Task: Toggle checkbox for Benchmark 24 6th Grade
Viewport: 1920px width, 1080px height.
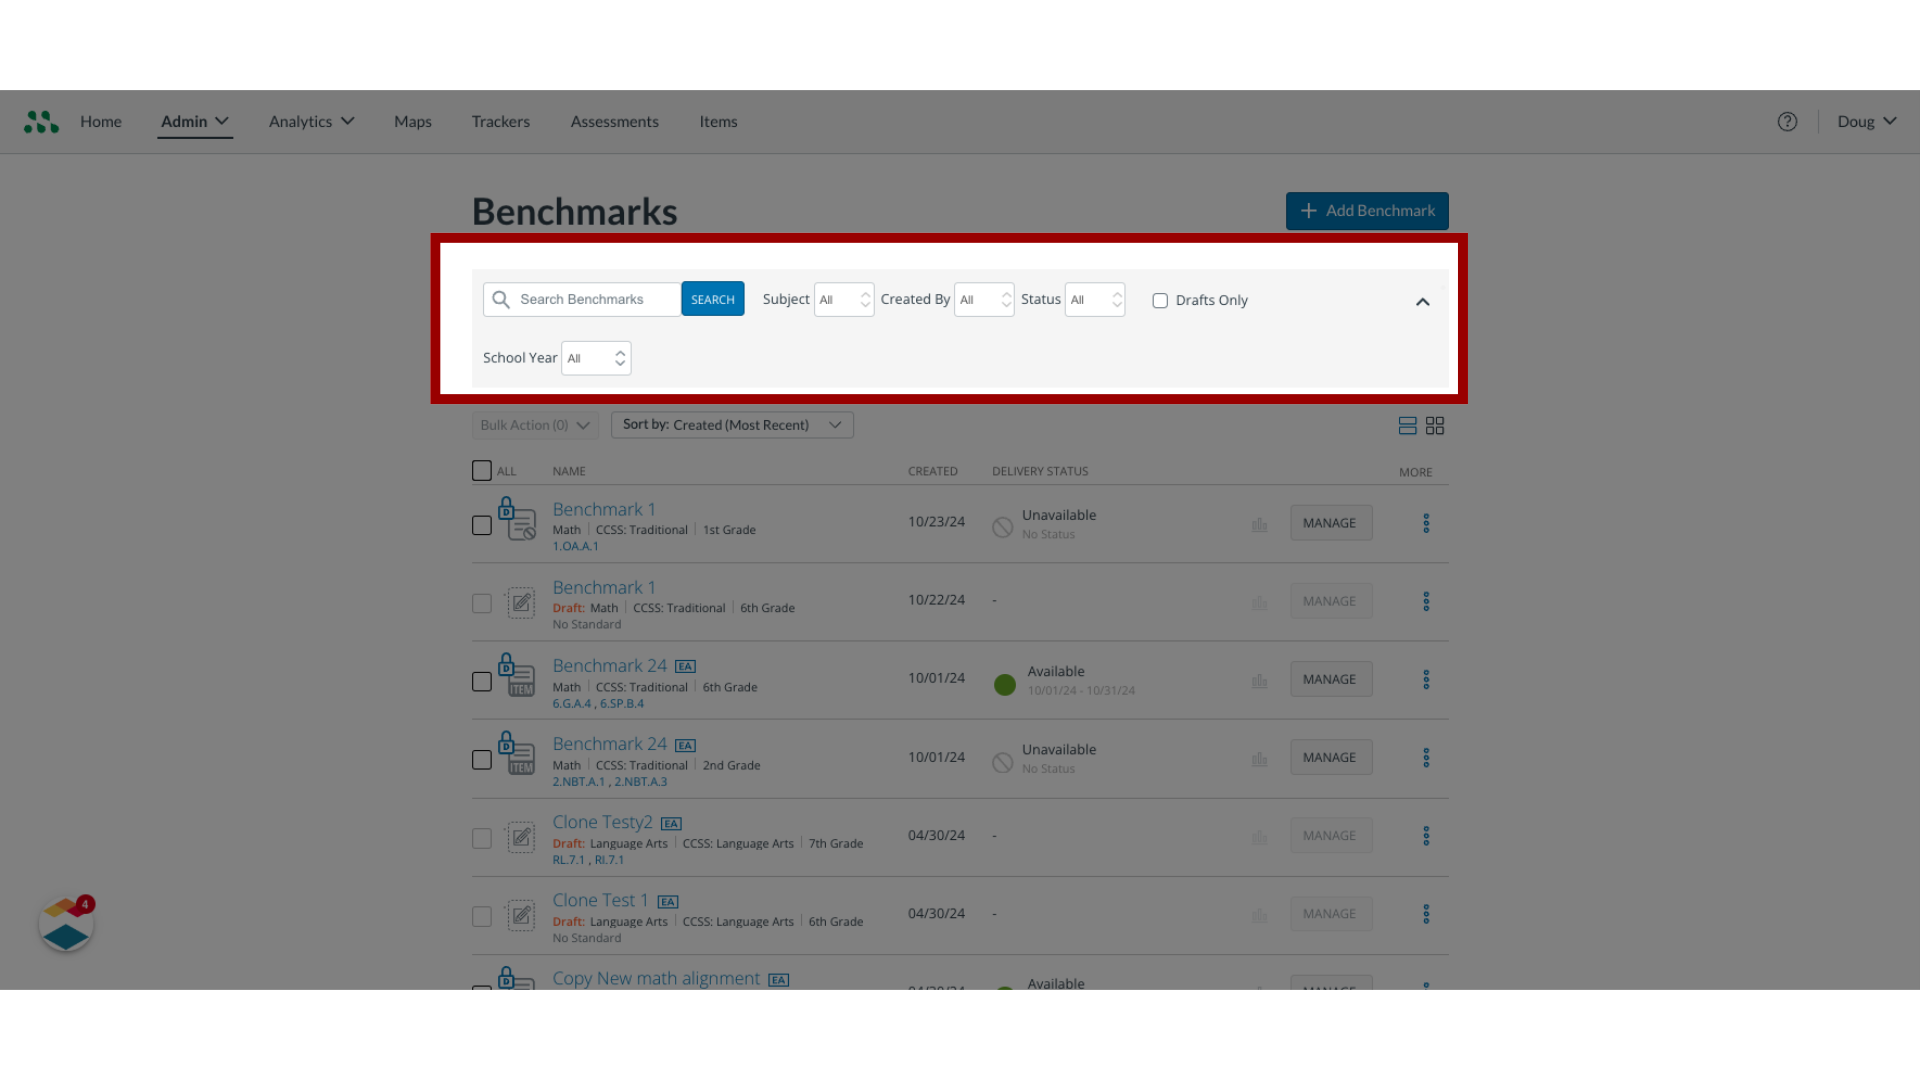Action: [x=481, y=680]
